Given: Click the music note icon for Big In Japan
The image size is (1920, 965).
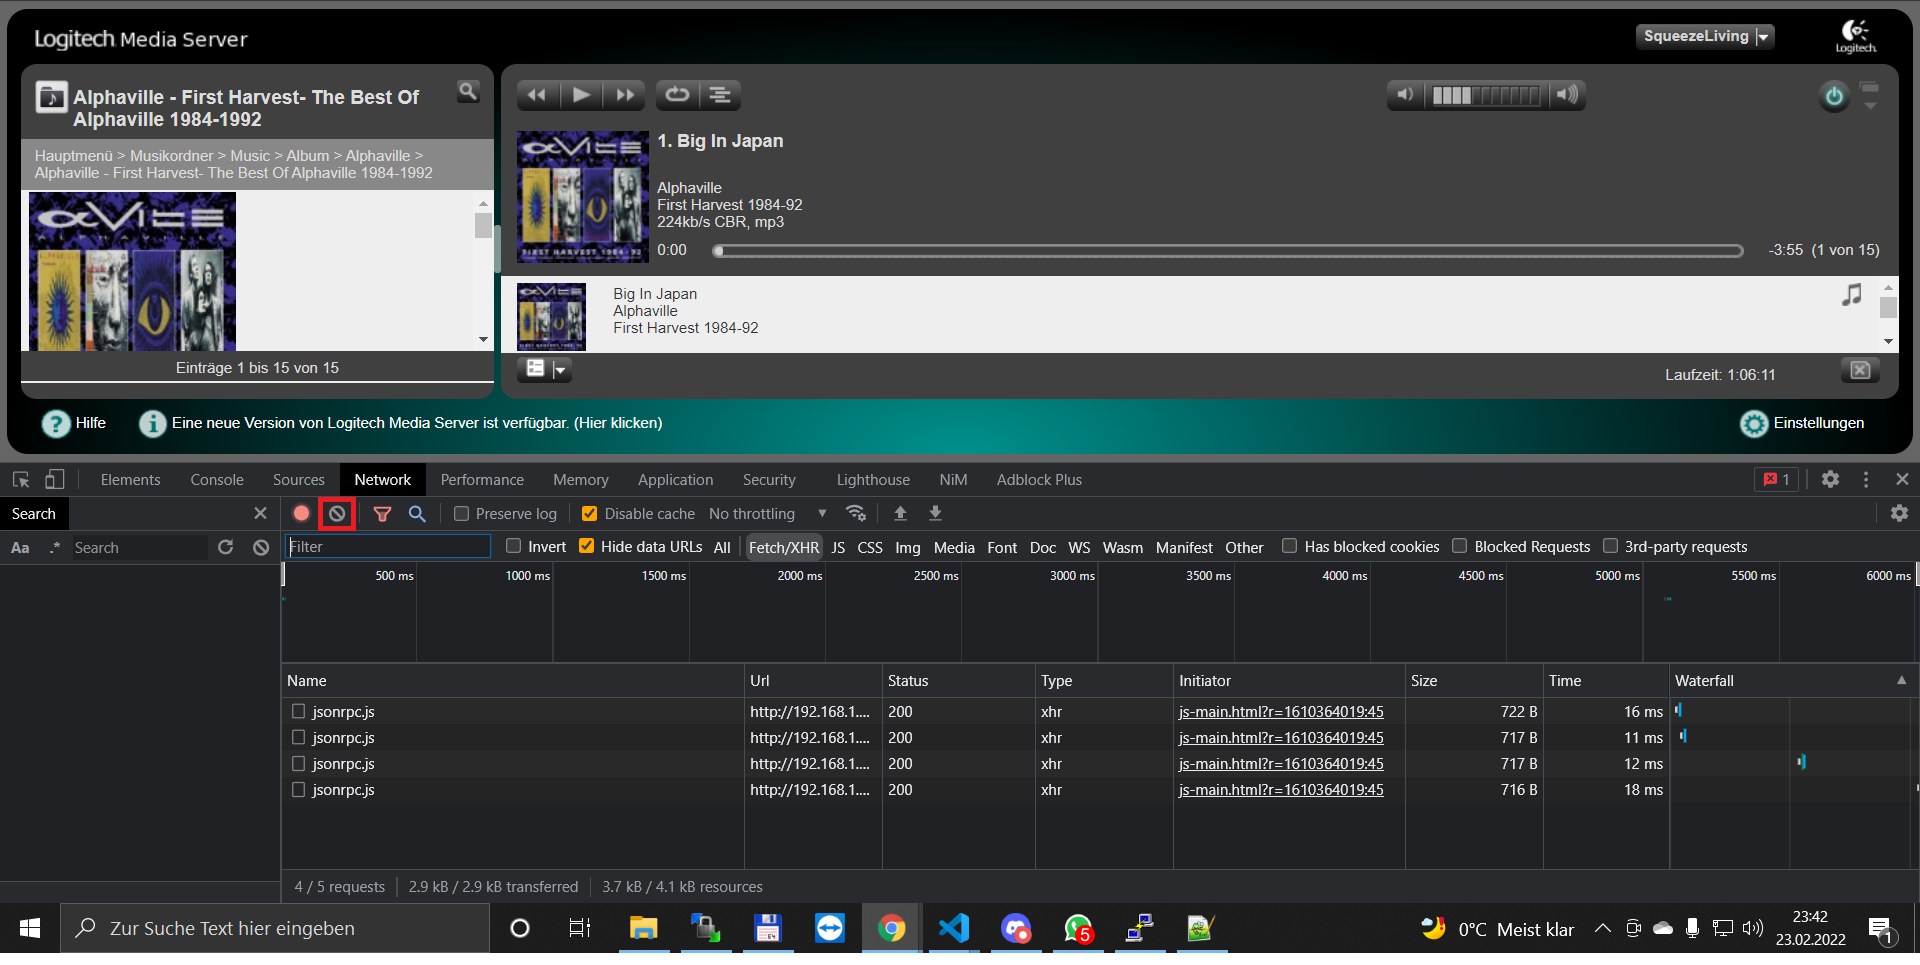Looking at the screenshot, I should [1852, 295].
